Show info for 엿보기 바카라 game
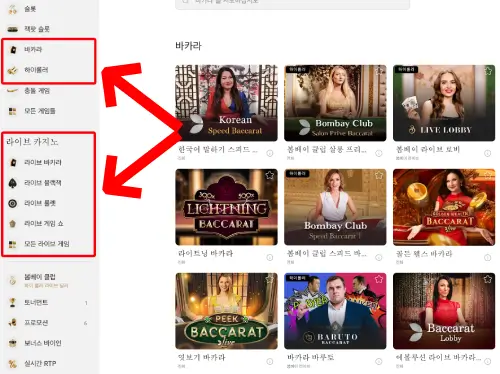 coord(270,362)
